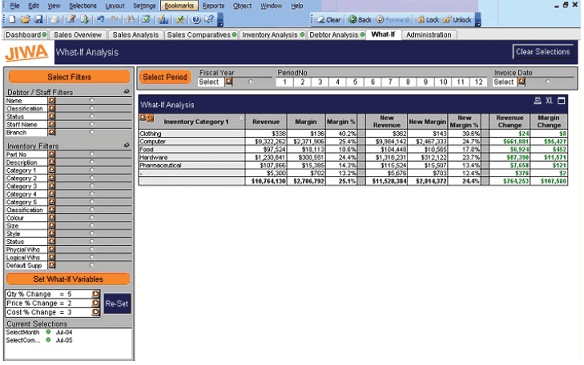Click the Select Period button
584x365 pixels.
pos(165,77)
